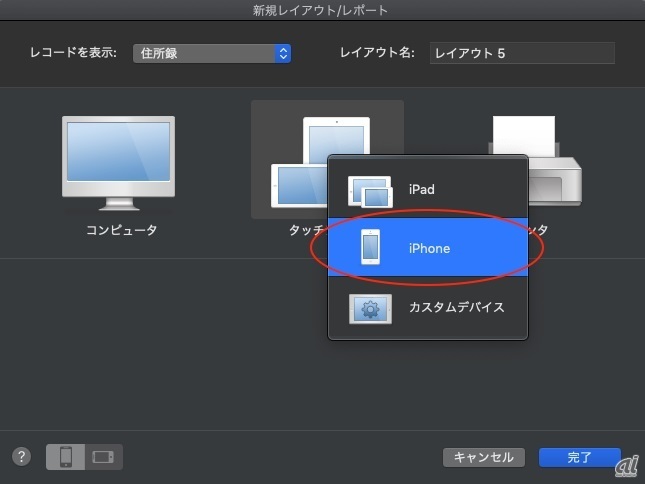Click the iPad devices icon in popup
This screenshot has height=484, width=645.
coord(370,190)
